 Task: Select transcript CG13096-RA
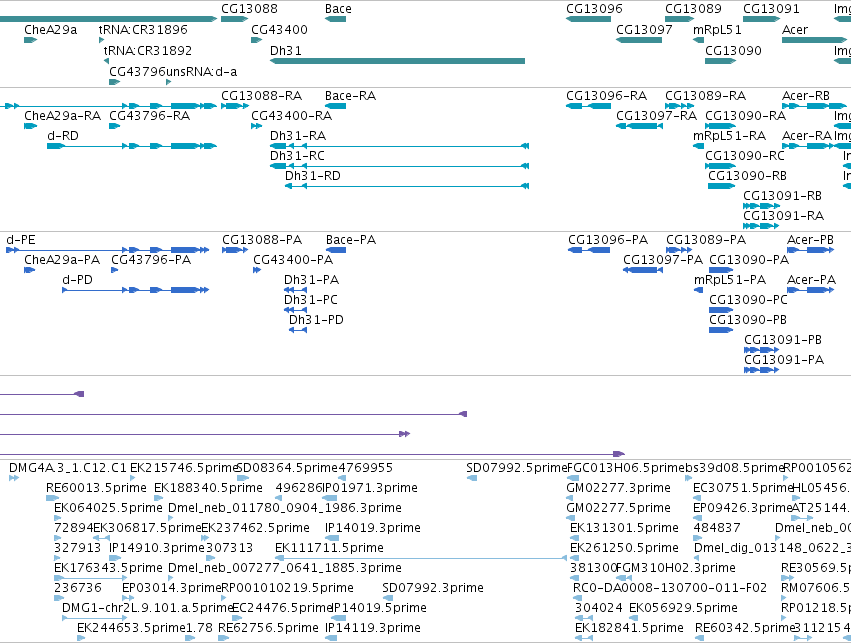pos(607,96)
